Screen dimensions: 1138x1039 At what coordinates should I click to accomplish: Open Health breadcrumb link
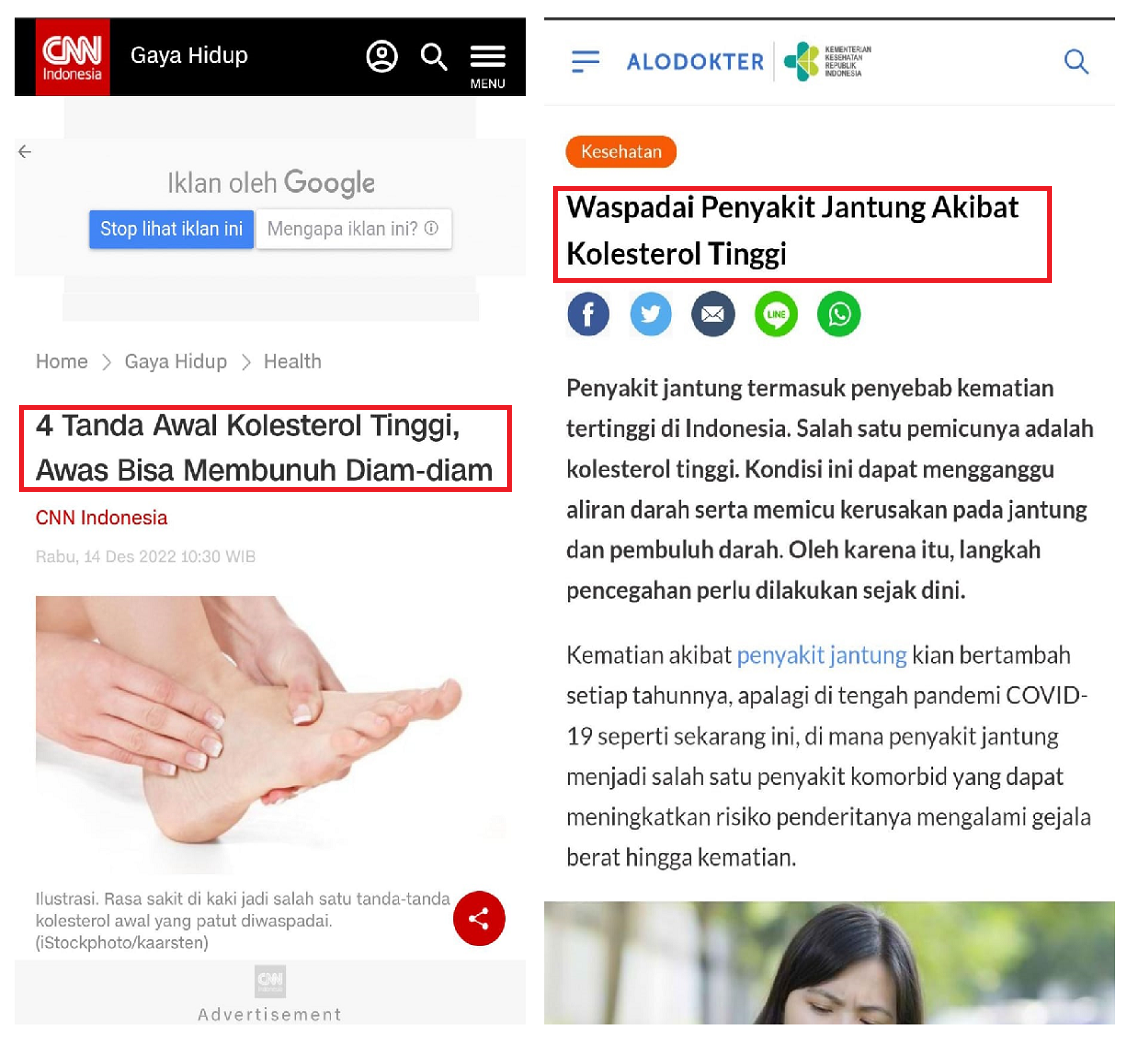click(292, 361)
